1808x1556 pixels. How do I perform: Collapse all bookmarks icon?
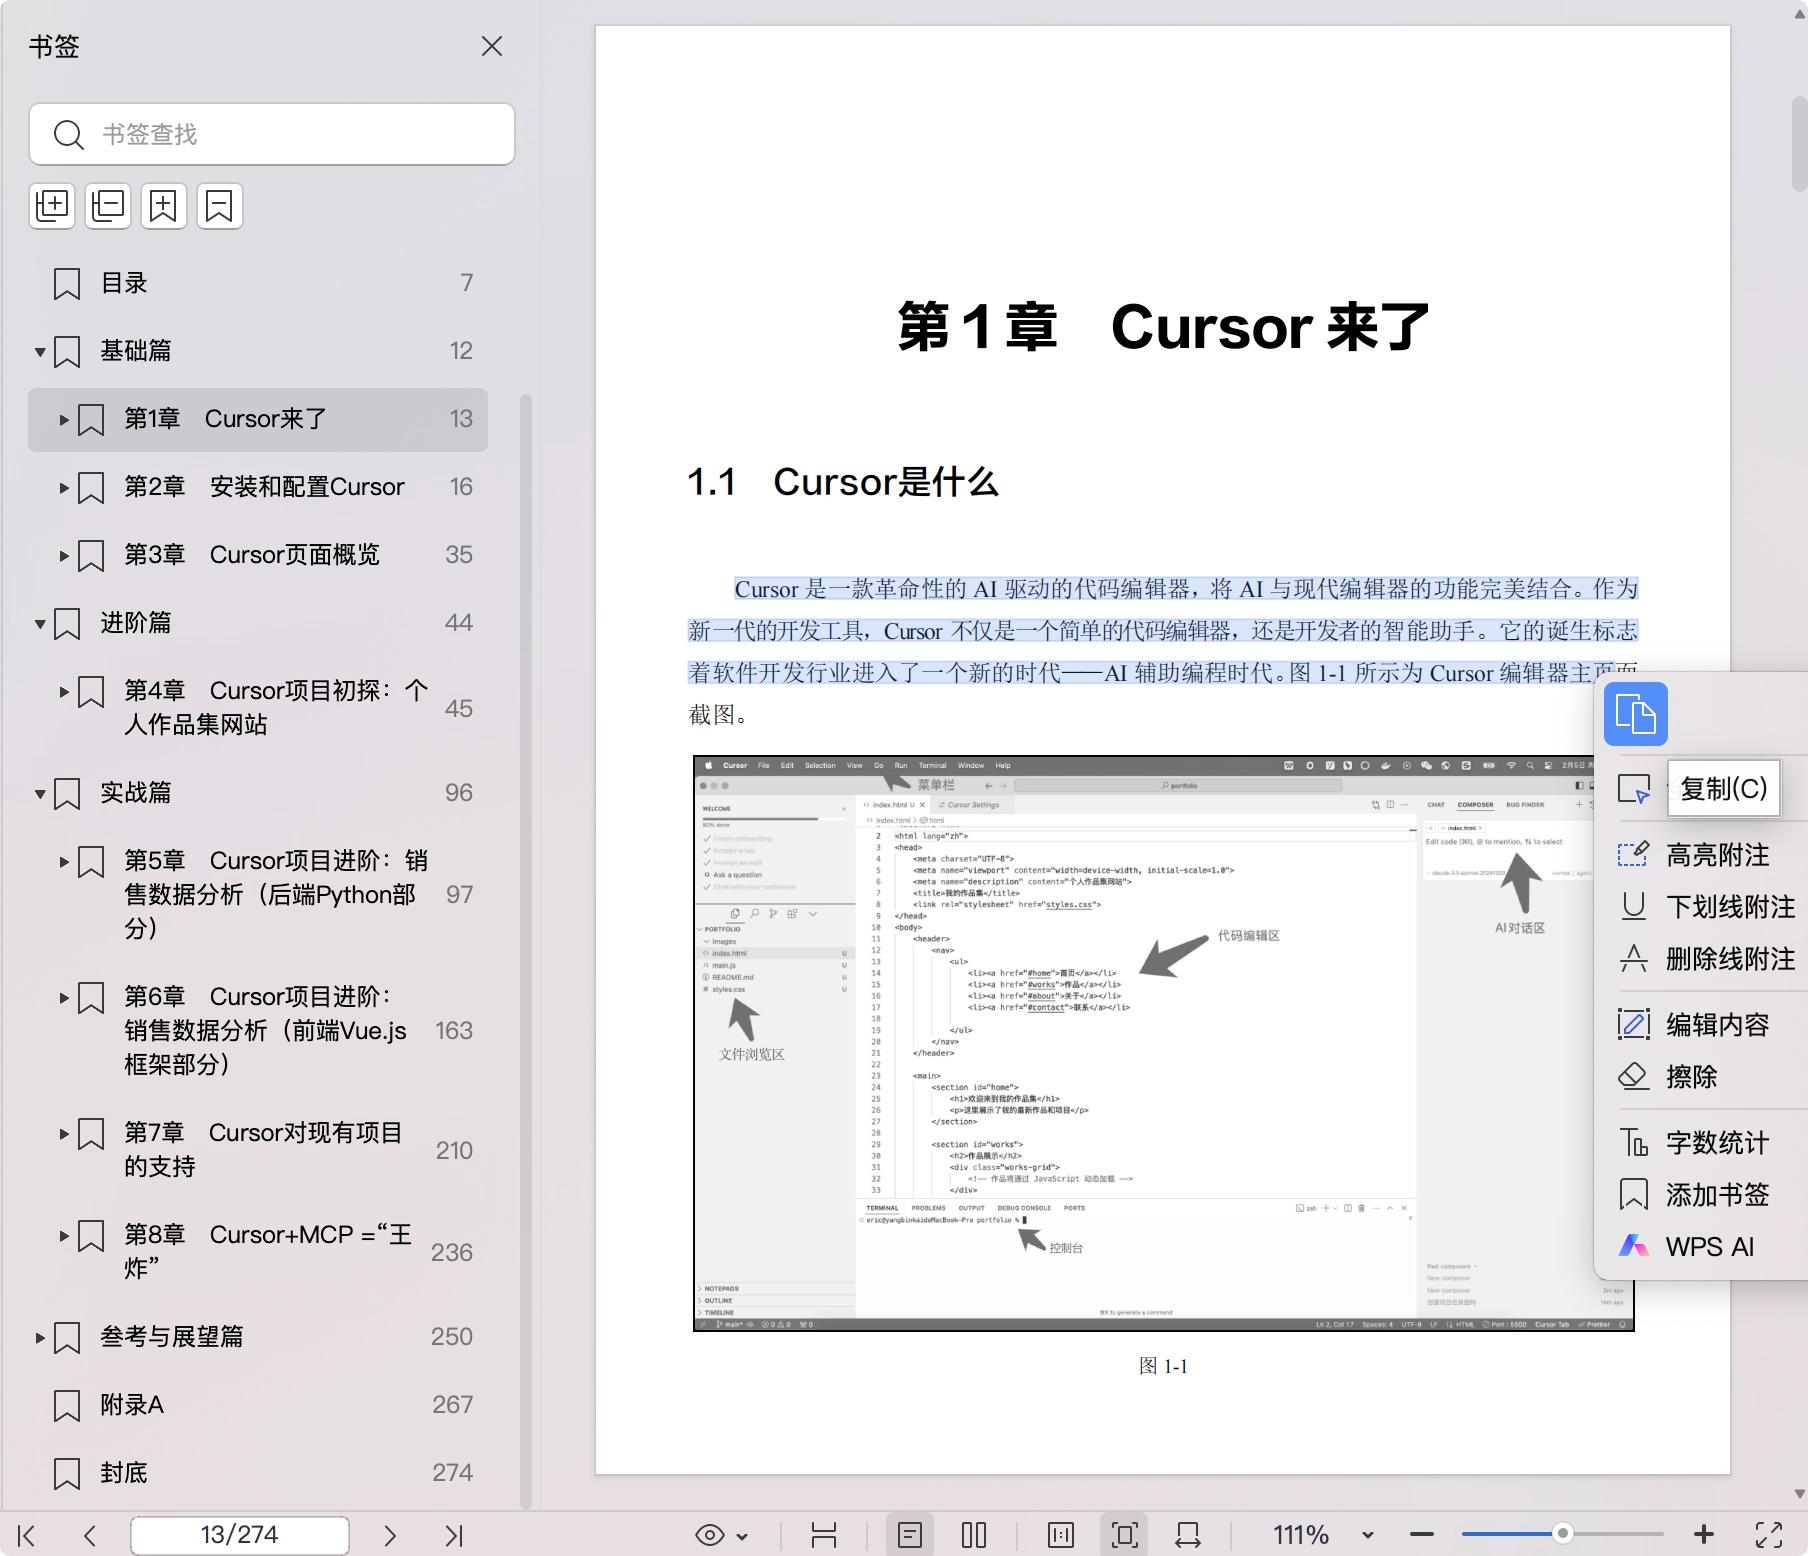(108, 206)
